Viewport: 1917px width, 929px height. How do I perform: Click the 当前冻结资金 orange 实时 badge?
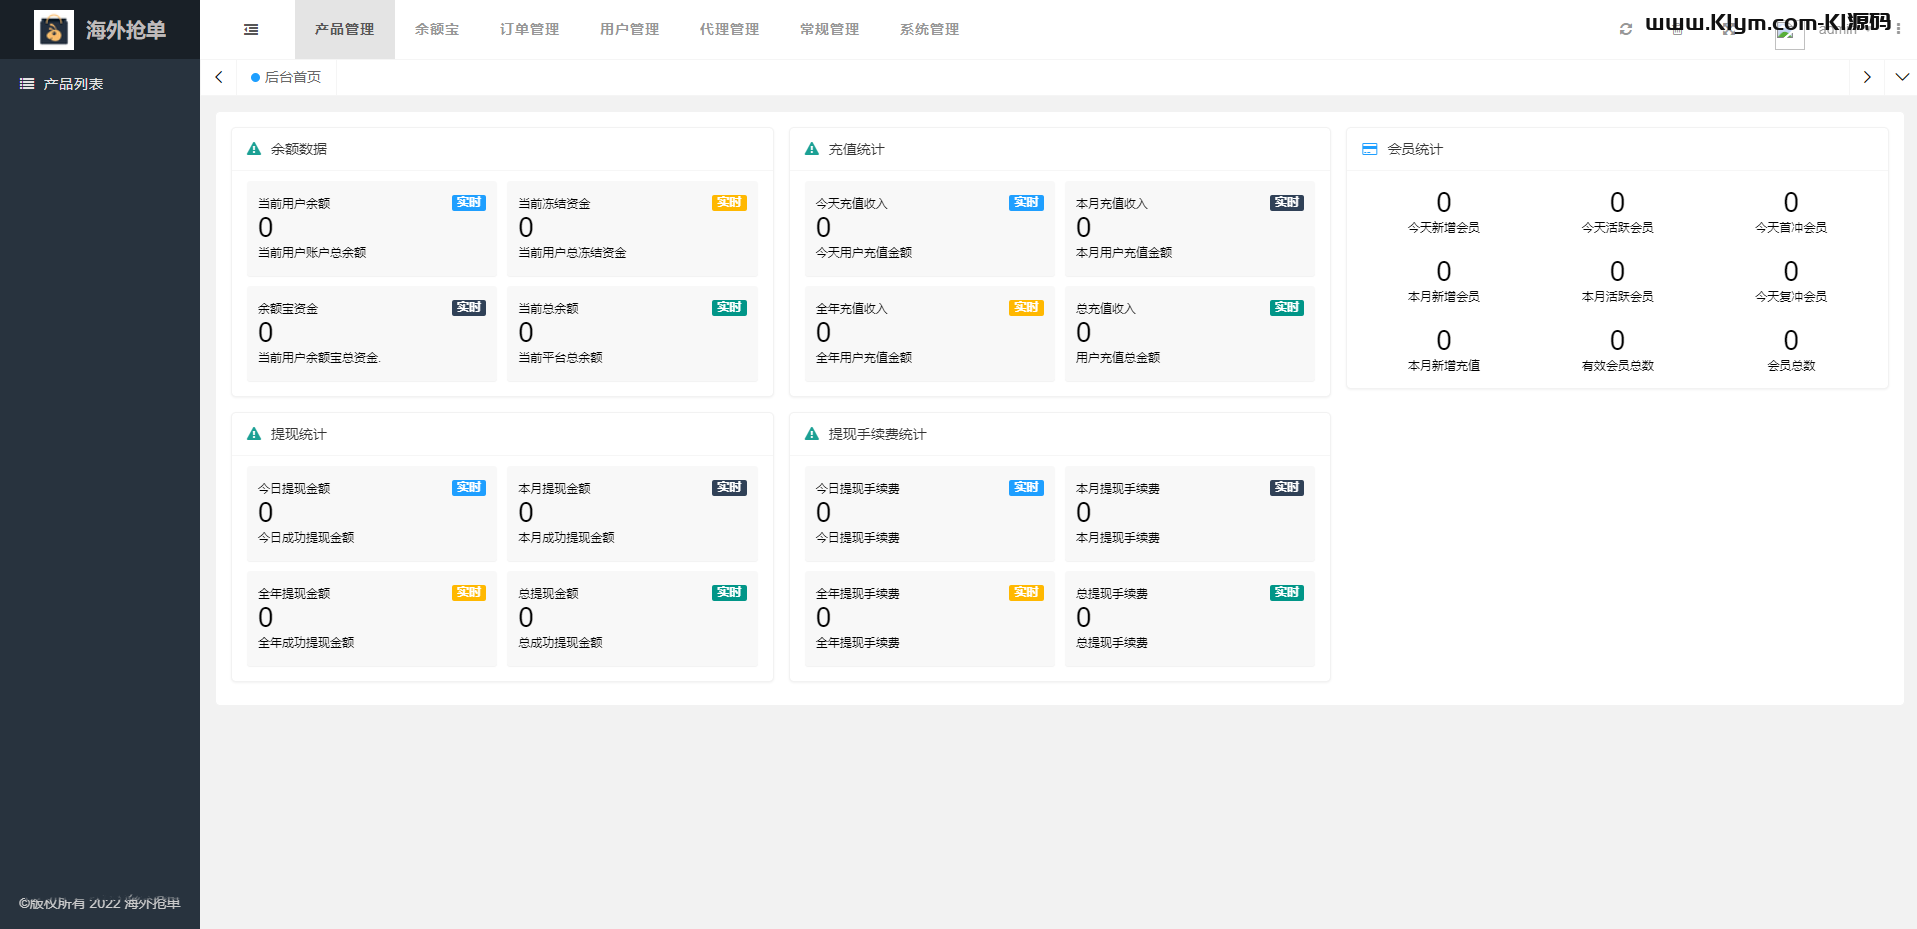[729, 203]
